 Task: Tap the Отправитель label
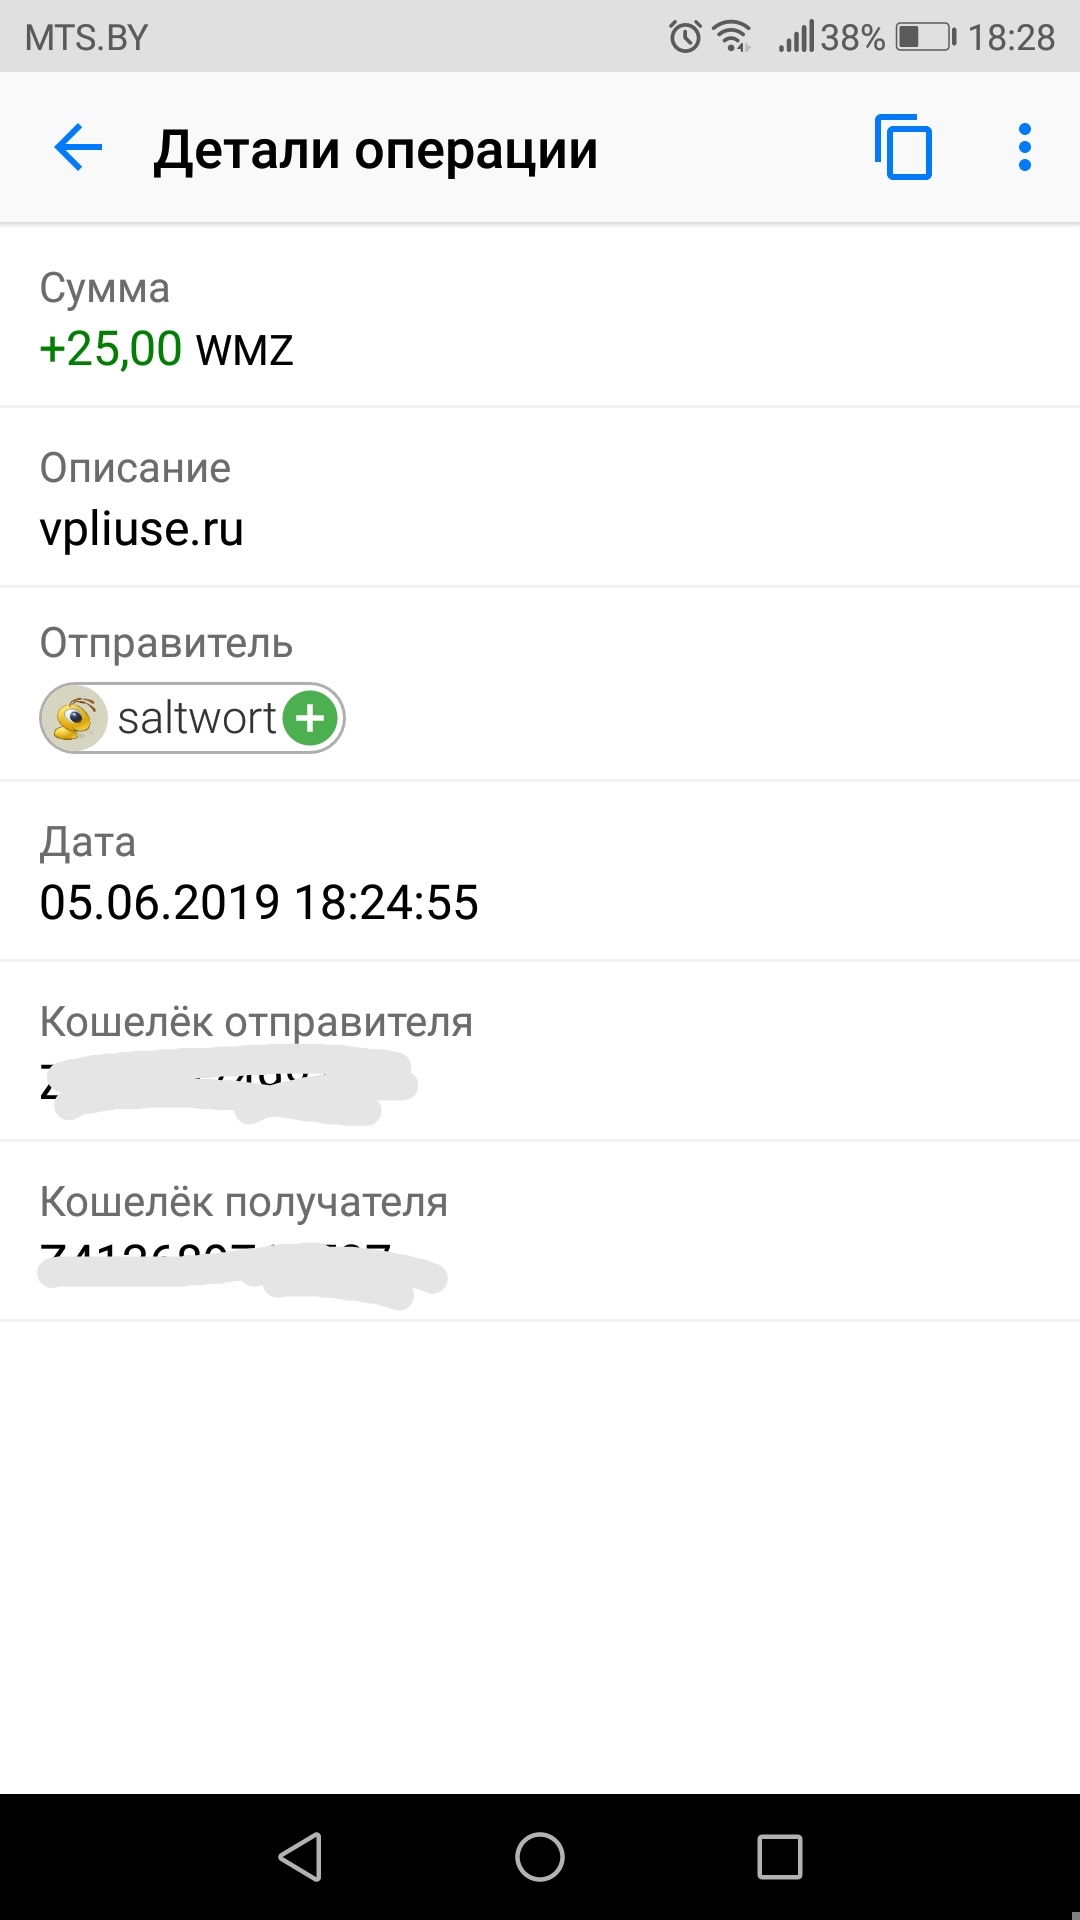166,643
